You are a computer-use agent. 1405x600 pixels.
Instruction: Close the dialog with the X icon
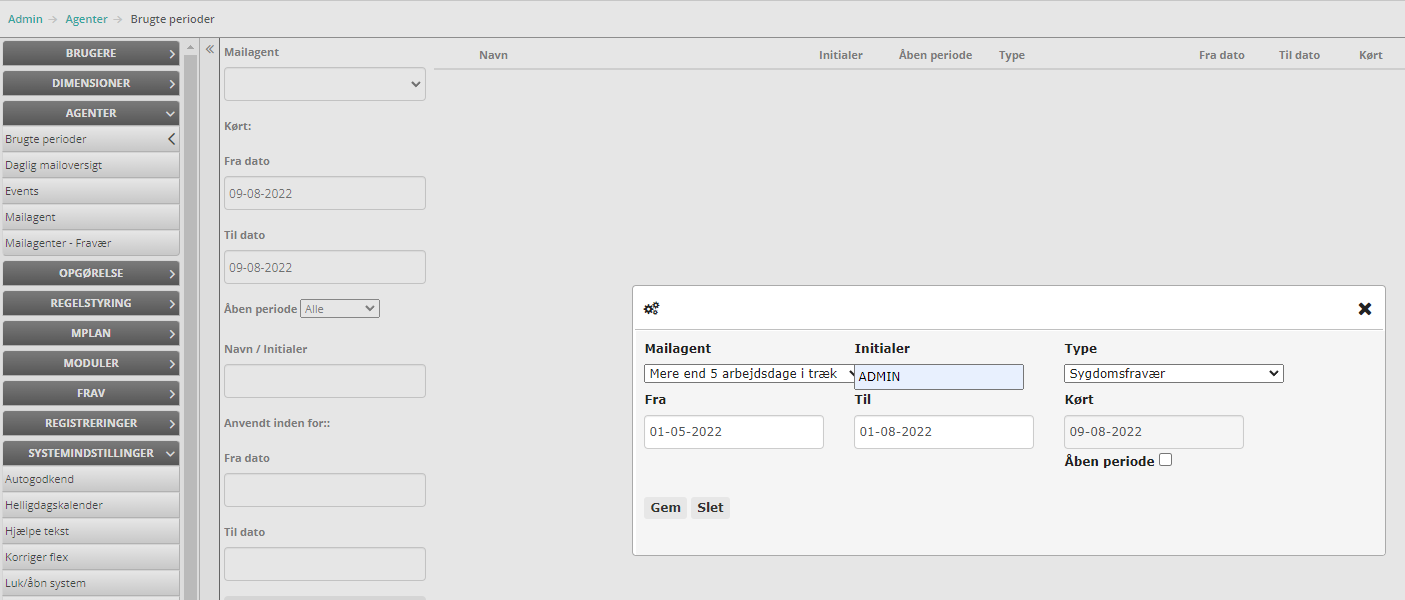click(x=1364, y=309)
